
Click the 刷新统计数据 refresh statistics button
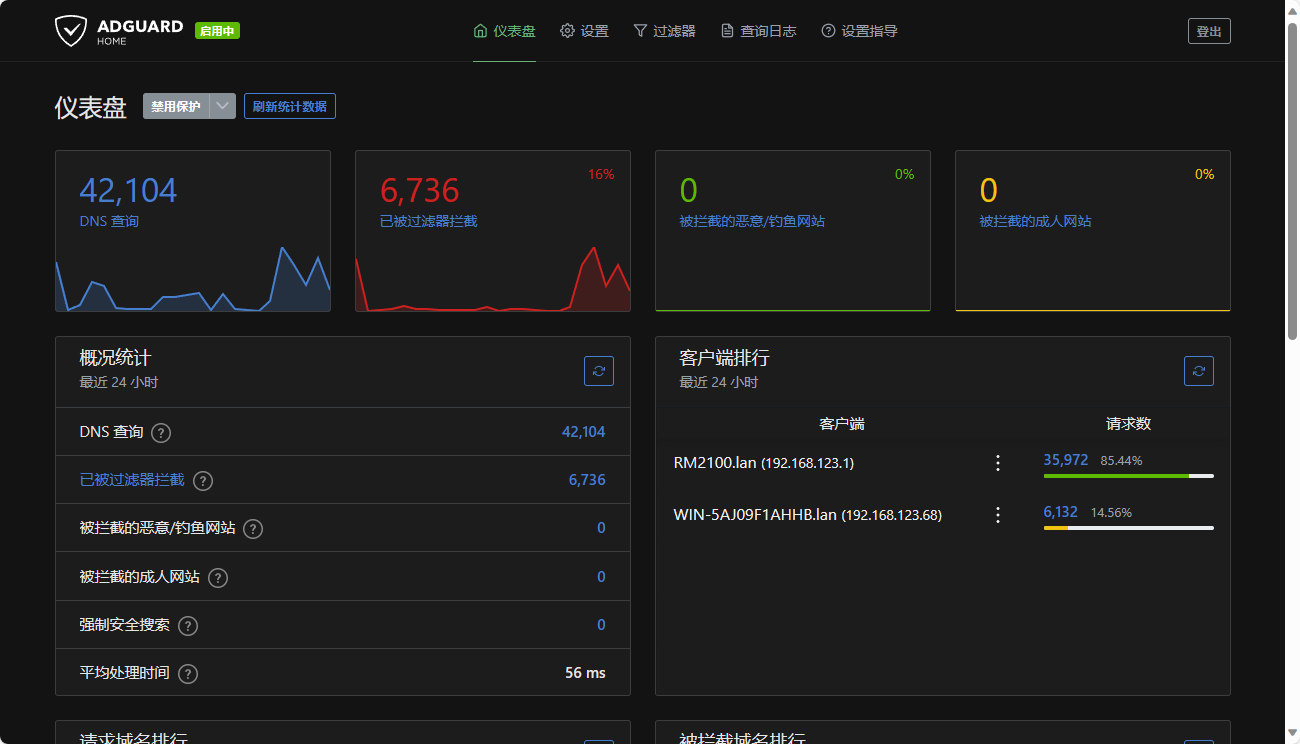tap(290, 106)
